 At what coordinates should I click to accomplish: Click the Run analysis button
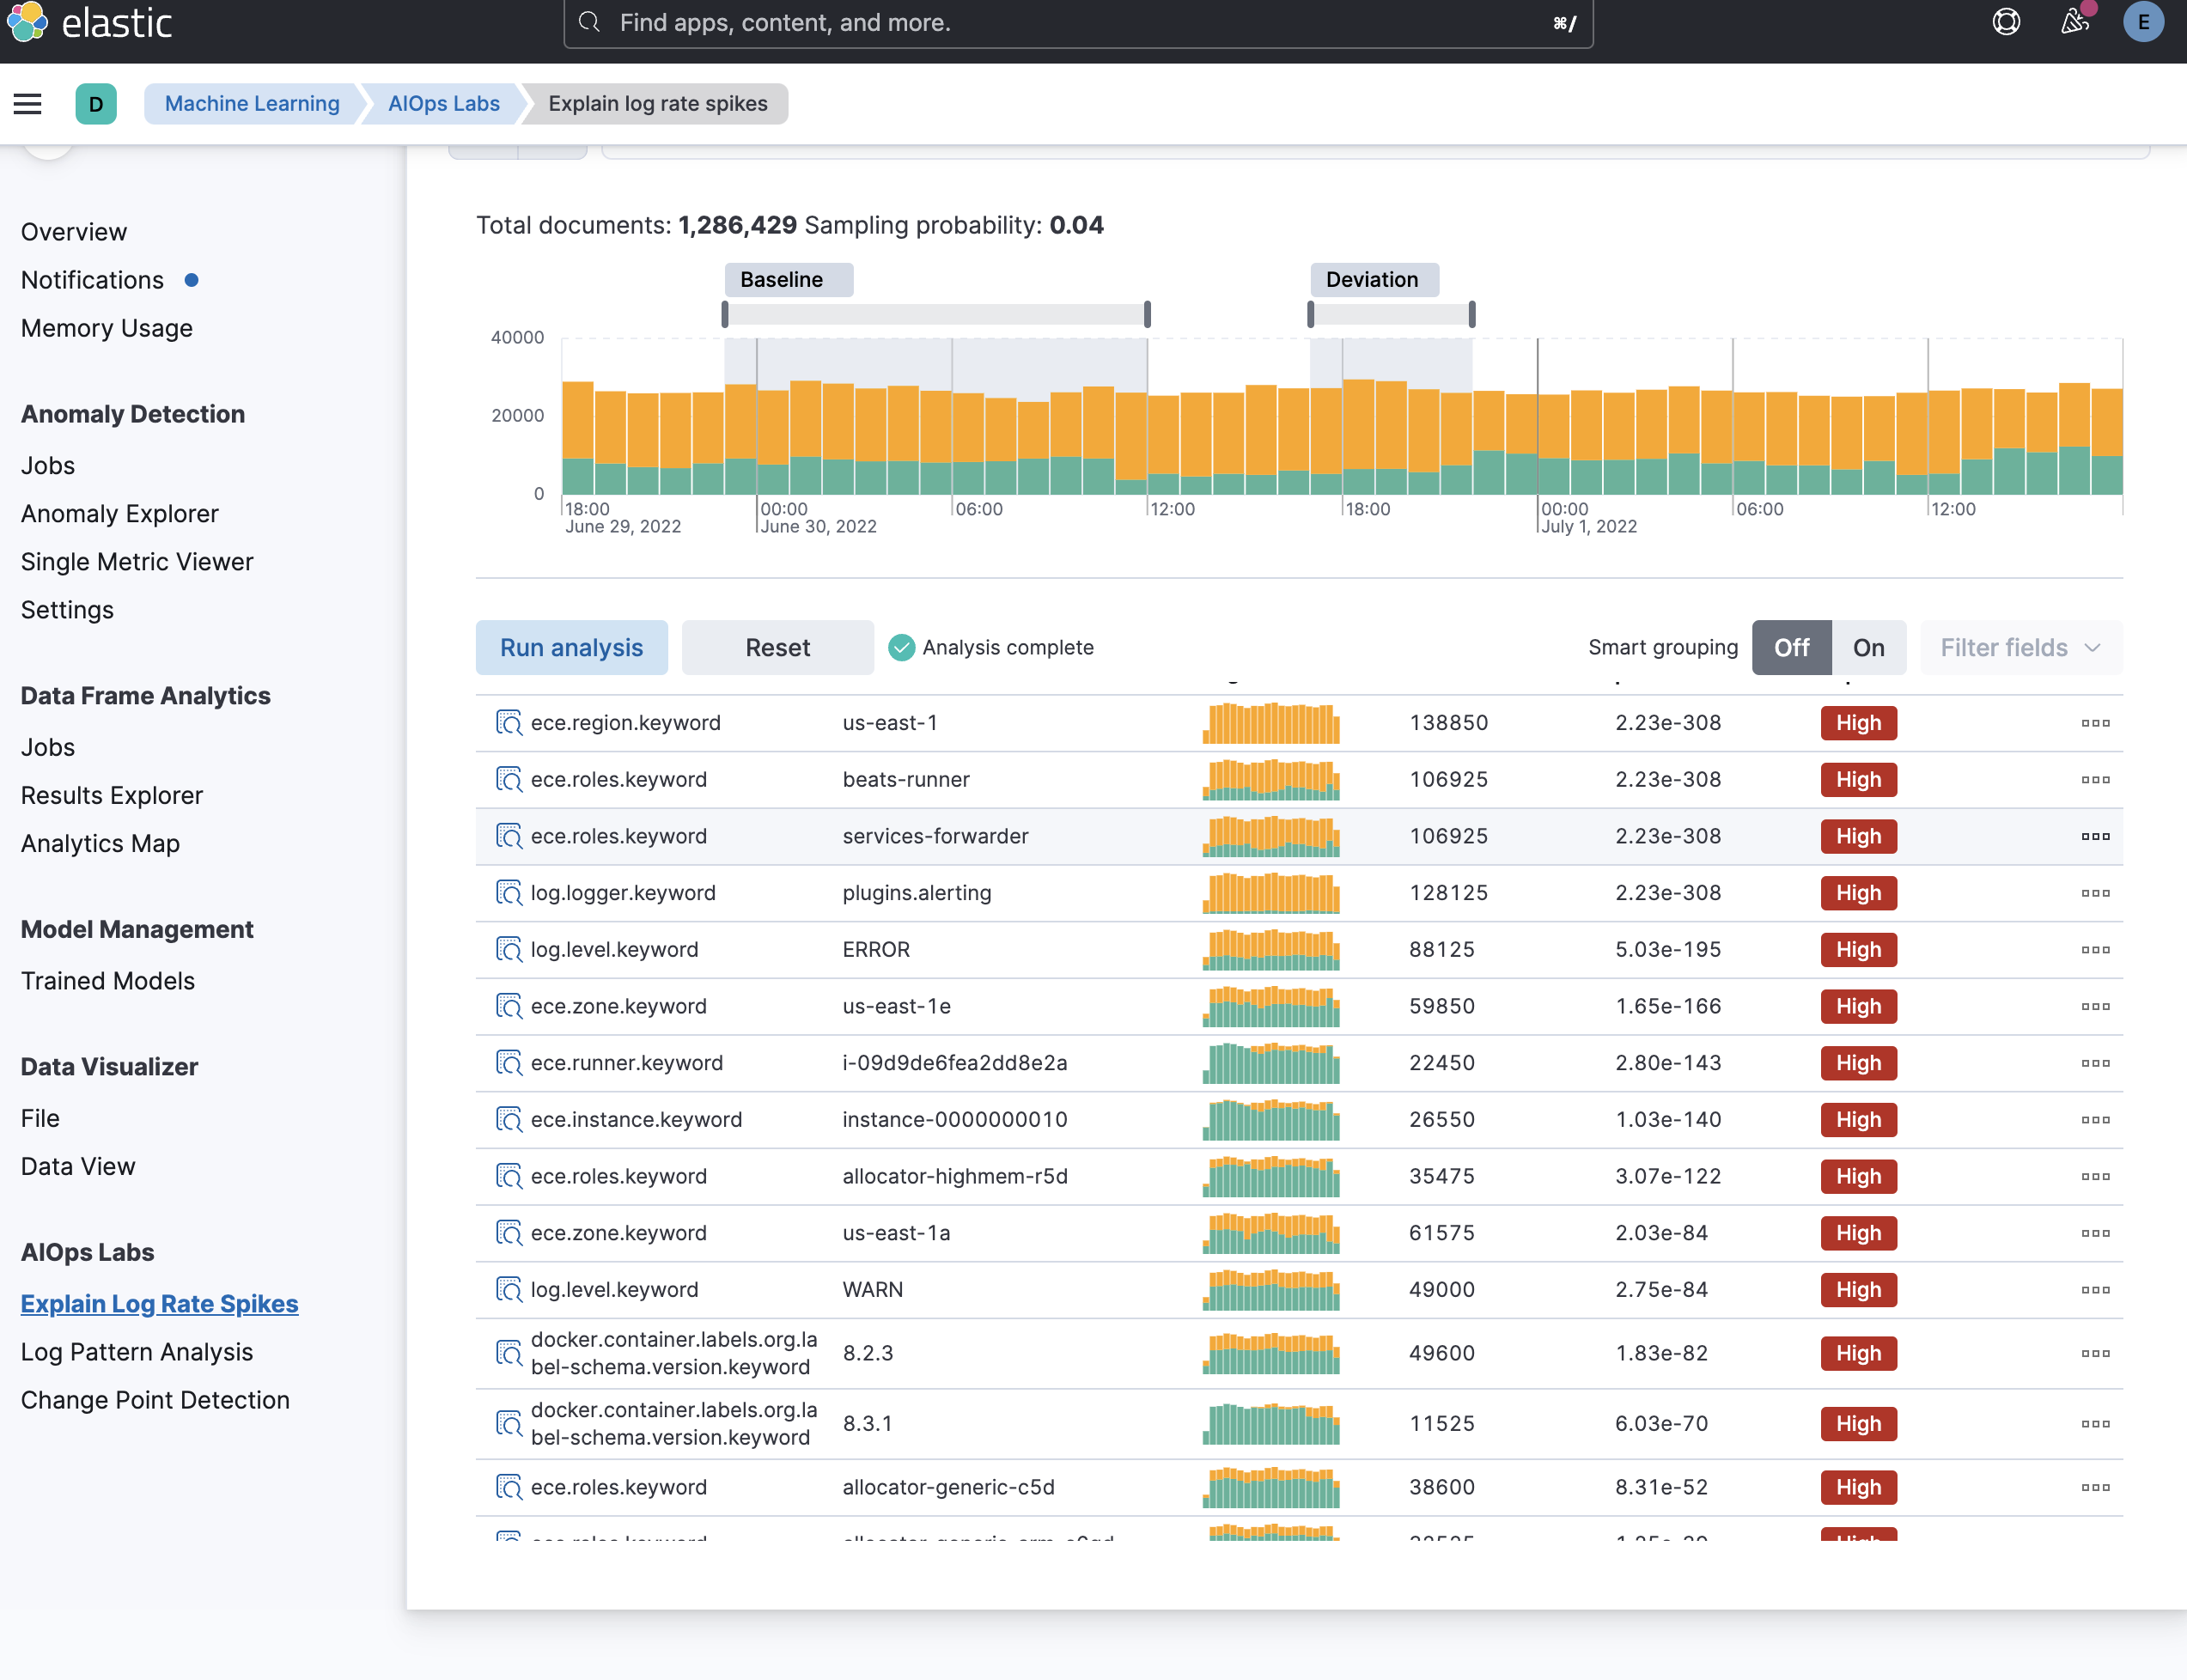571,647
